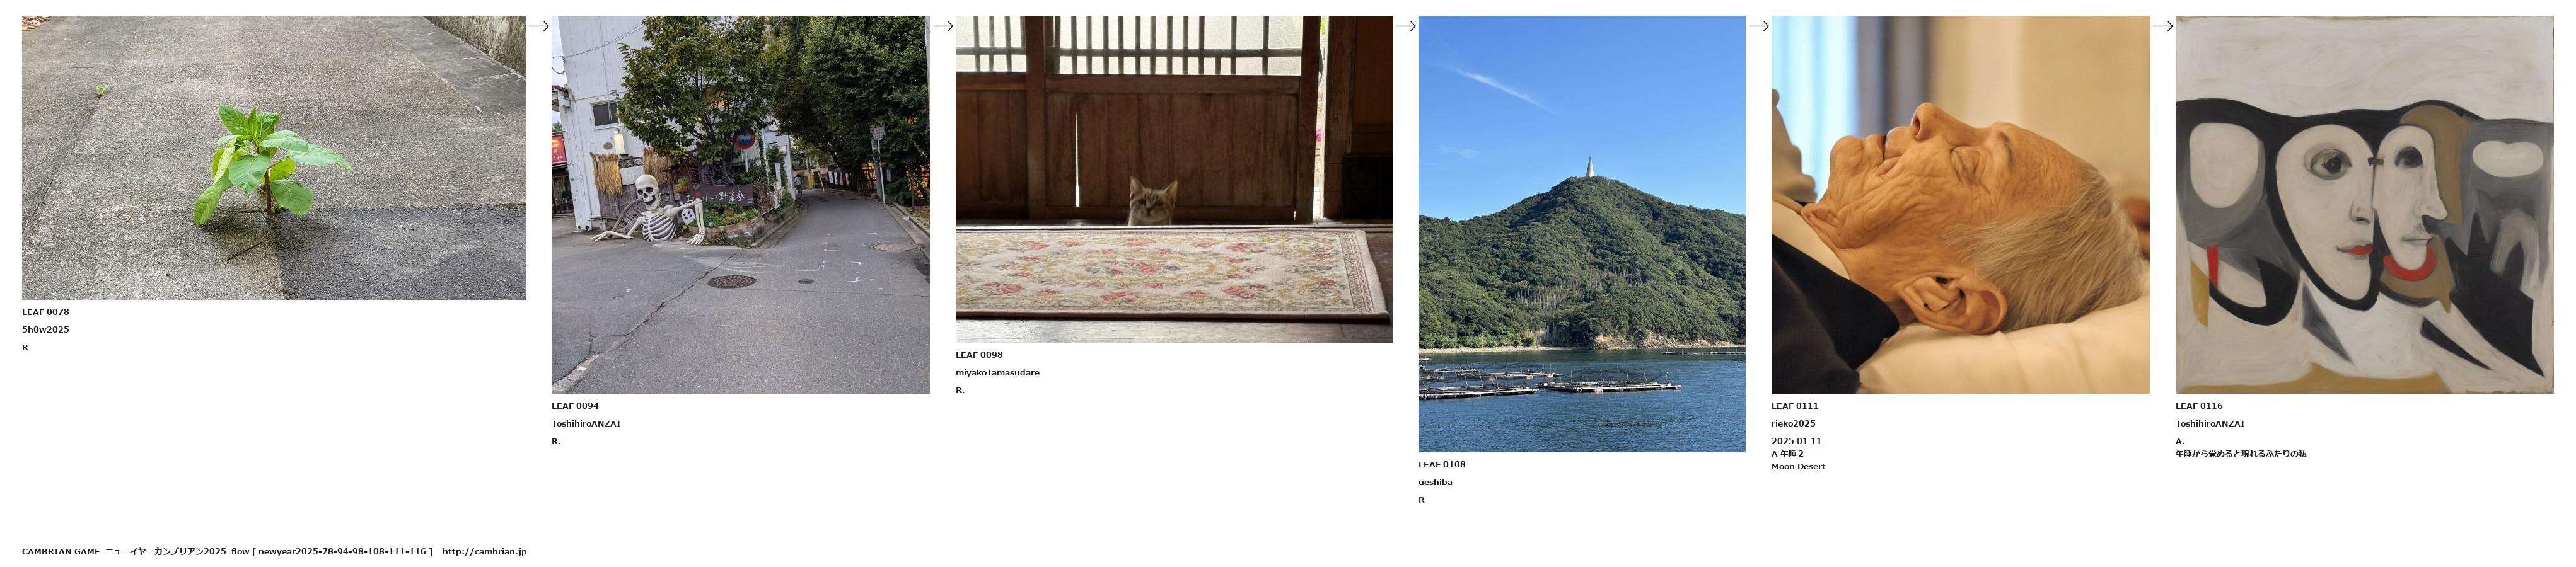
Task: Open the abstract two faces painting
Action: click(x=2364, y=204)
